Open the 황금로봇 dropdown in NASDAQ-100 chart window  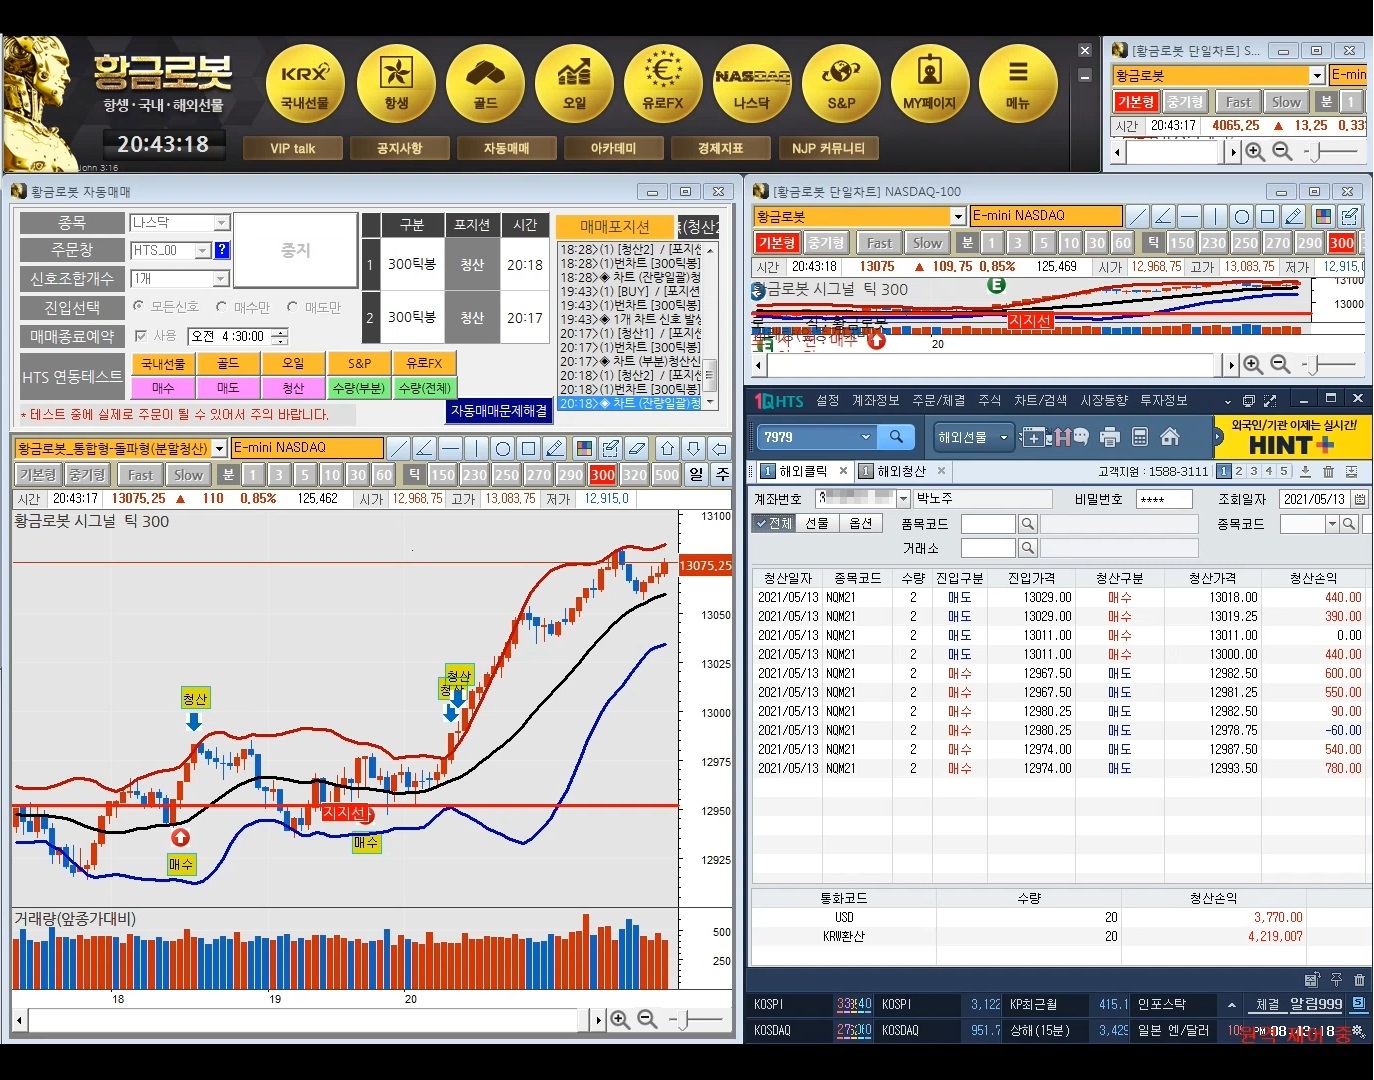click(x=958, y=216)
